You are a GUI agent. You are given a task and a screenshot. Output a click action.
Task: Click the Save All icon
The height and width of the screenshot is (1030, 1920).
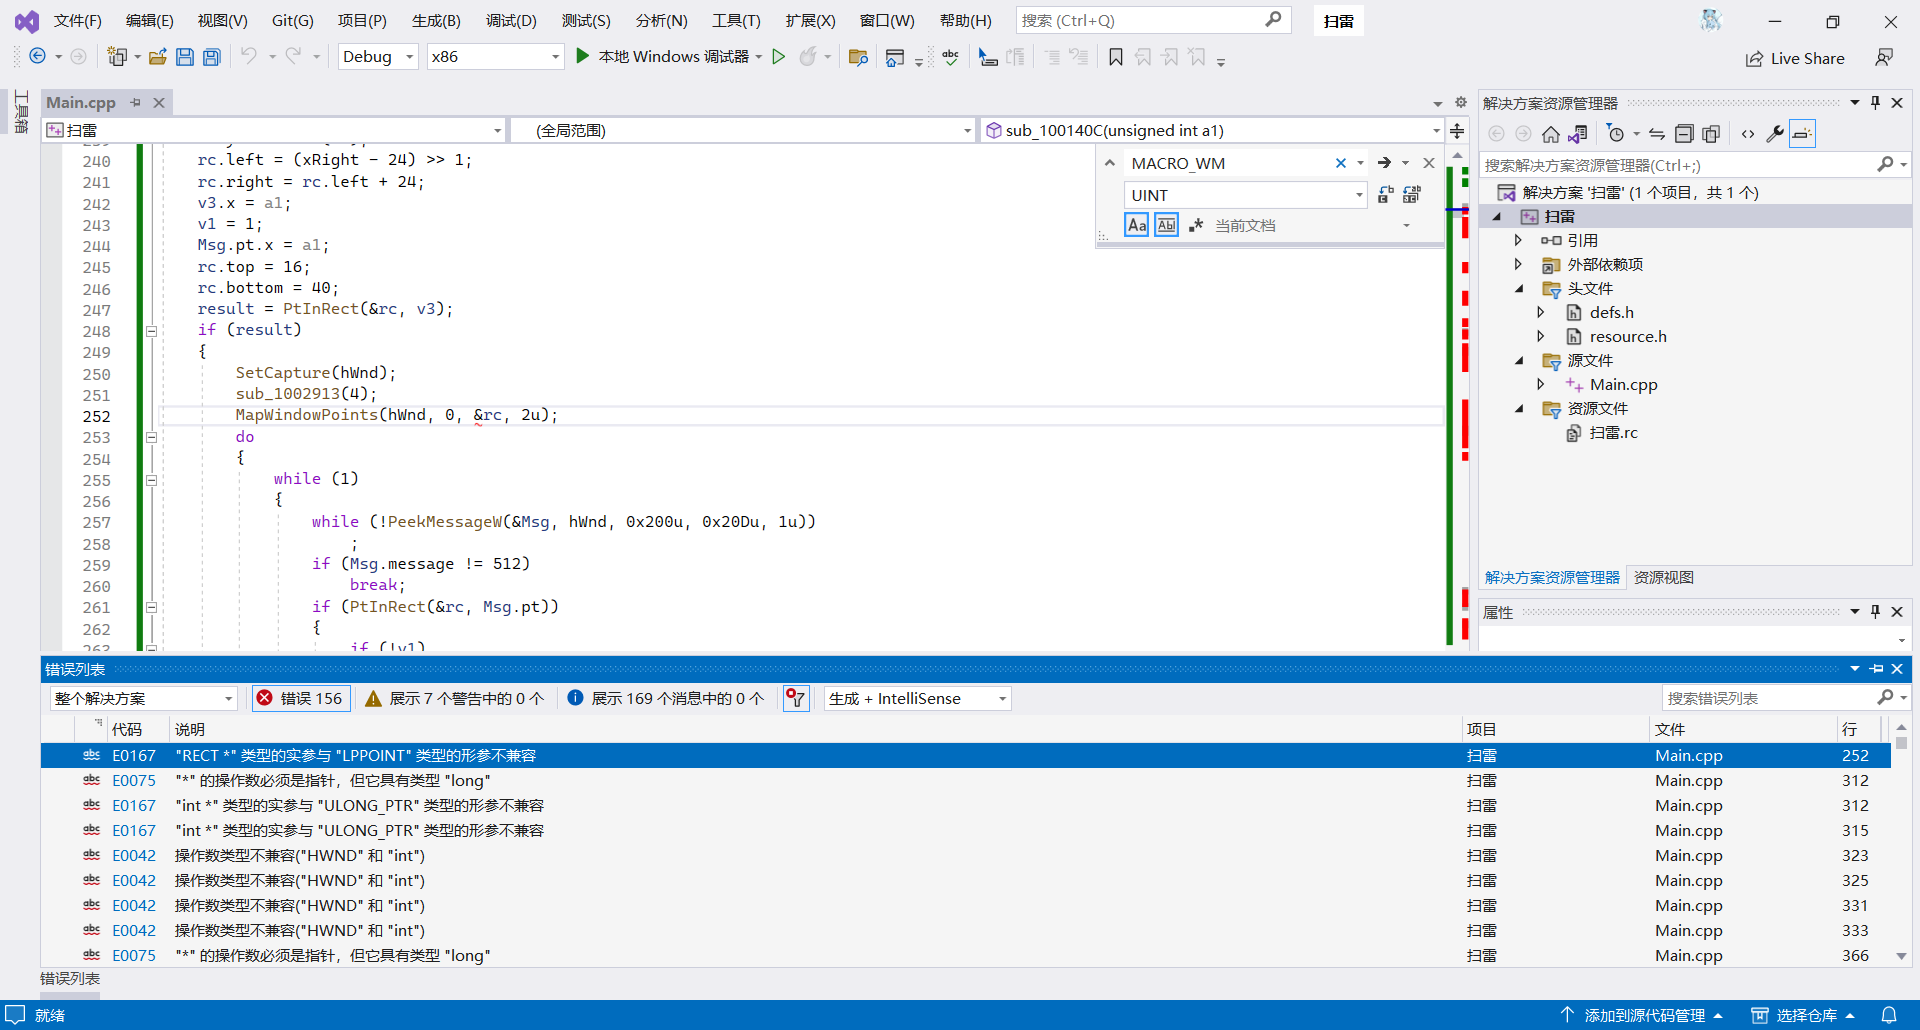(212, 57)
